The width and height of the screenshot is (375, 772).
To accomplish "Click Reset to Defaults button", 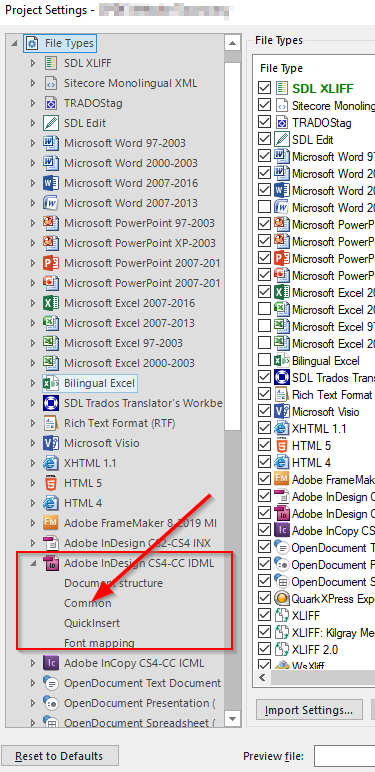I will coord(59,756).
